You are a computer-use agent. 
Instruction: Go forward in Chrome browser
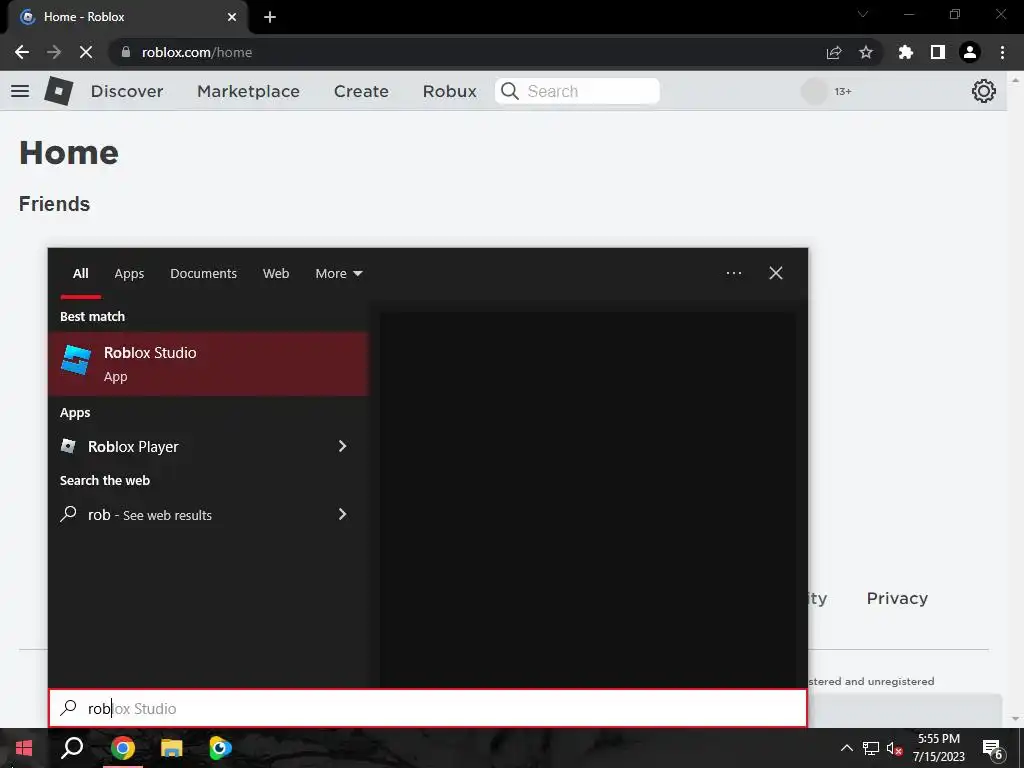tap(54, 52)
